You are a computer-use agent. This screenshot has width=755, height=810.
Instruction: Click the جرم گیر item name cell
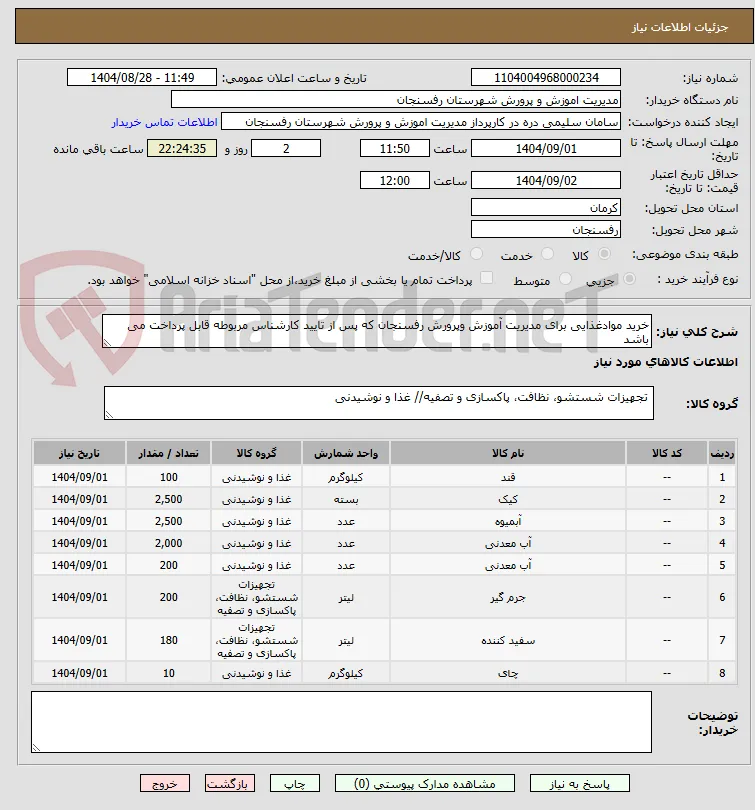pos(508,597)
